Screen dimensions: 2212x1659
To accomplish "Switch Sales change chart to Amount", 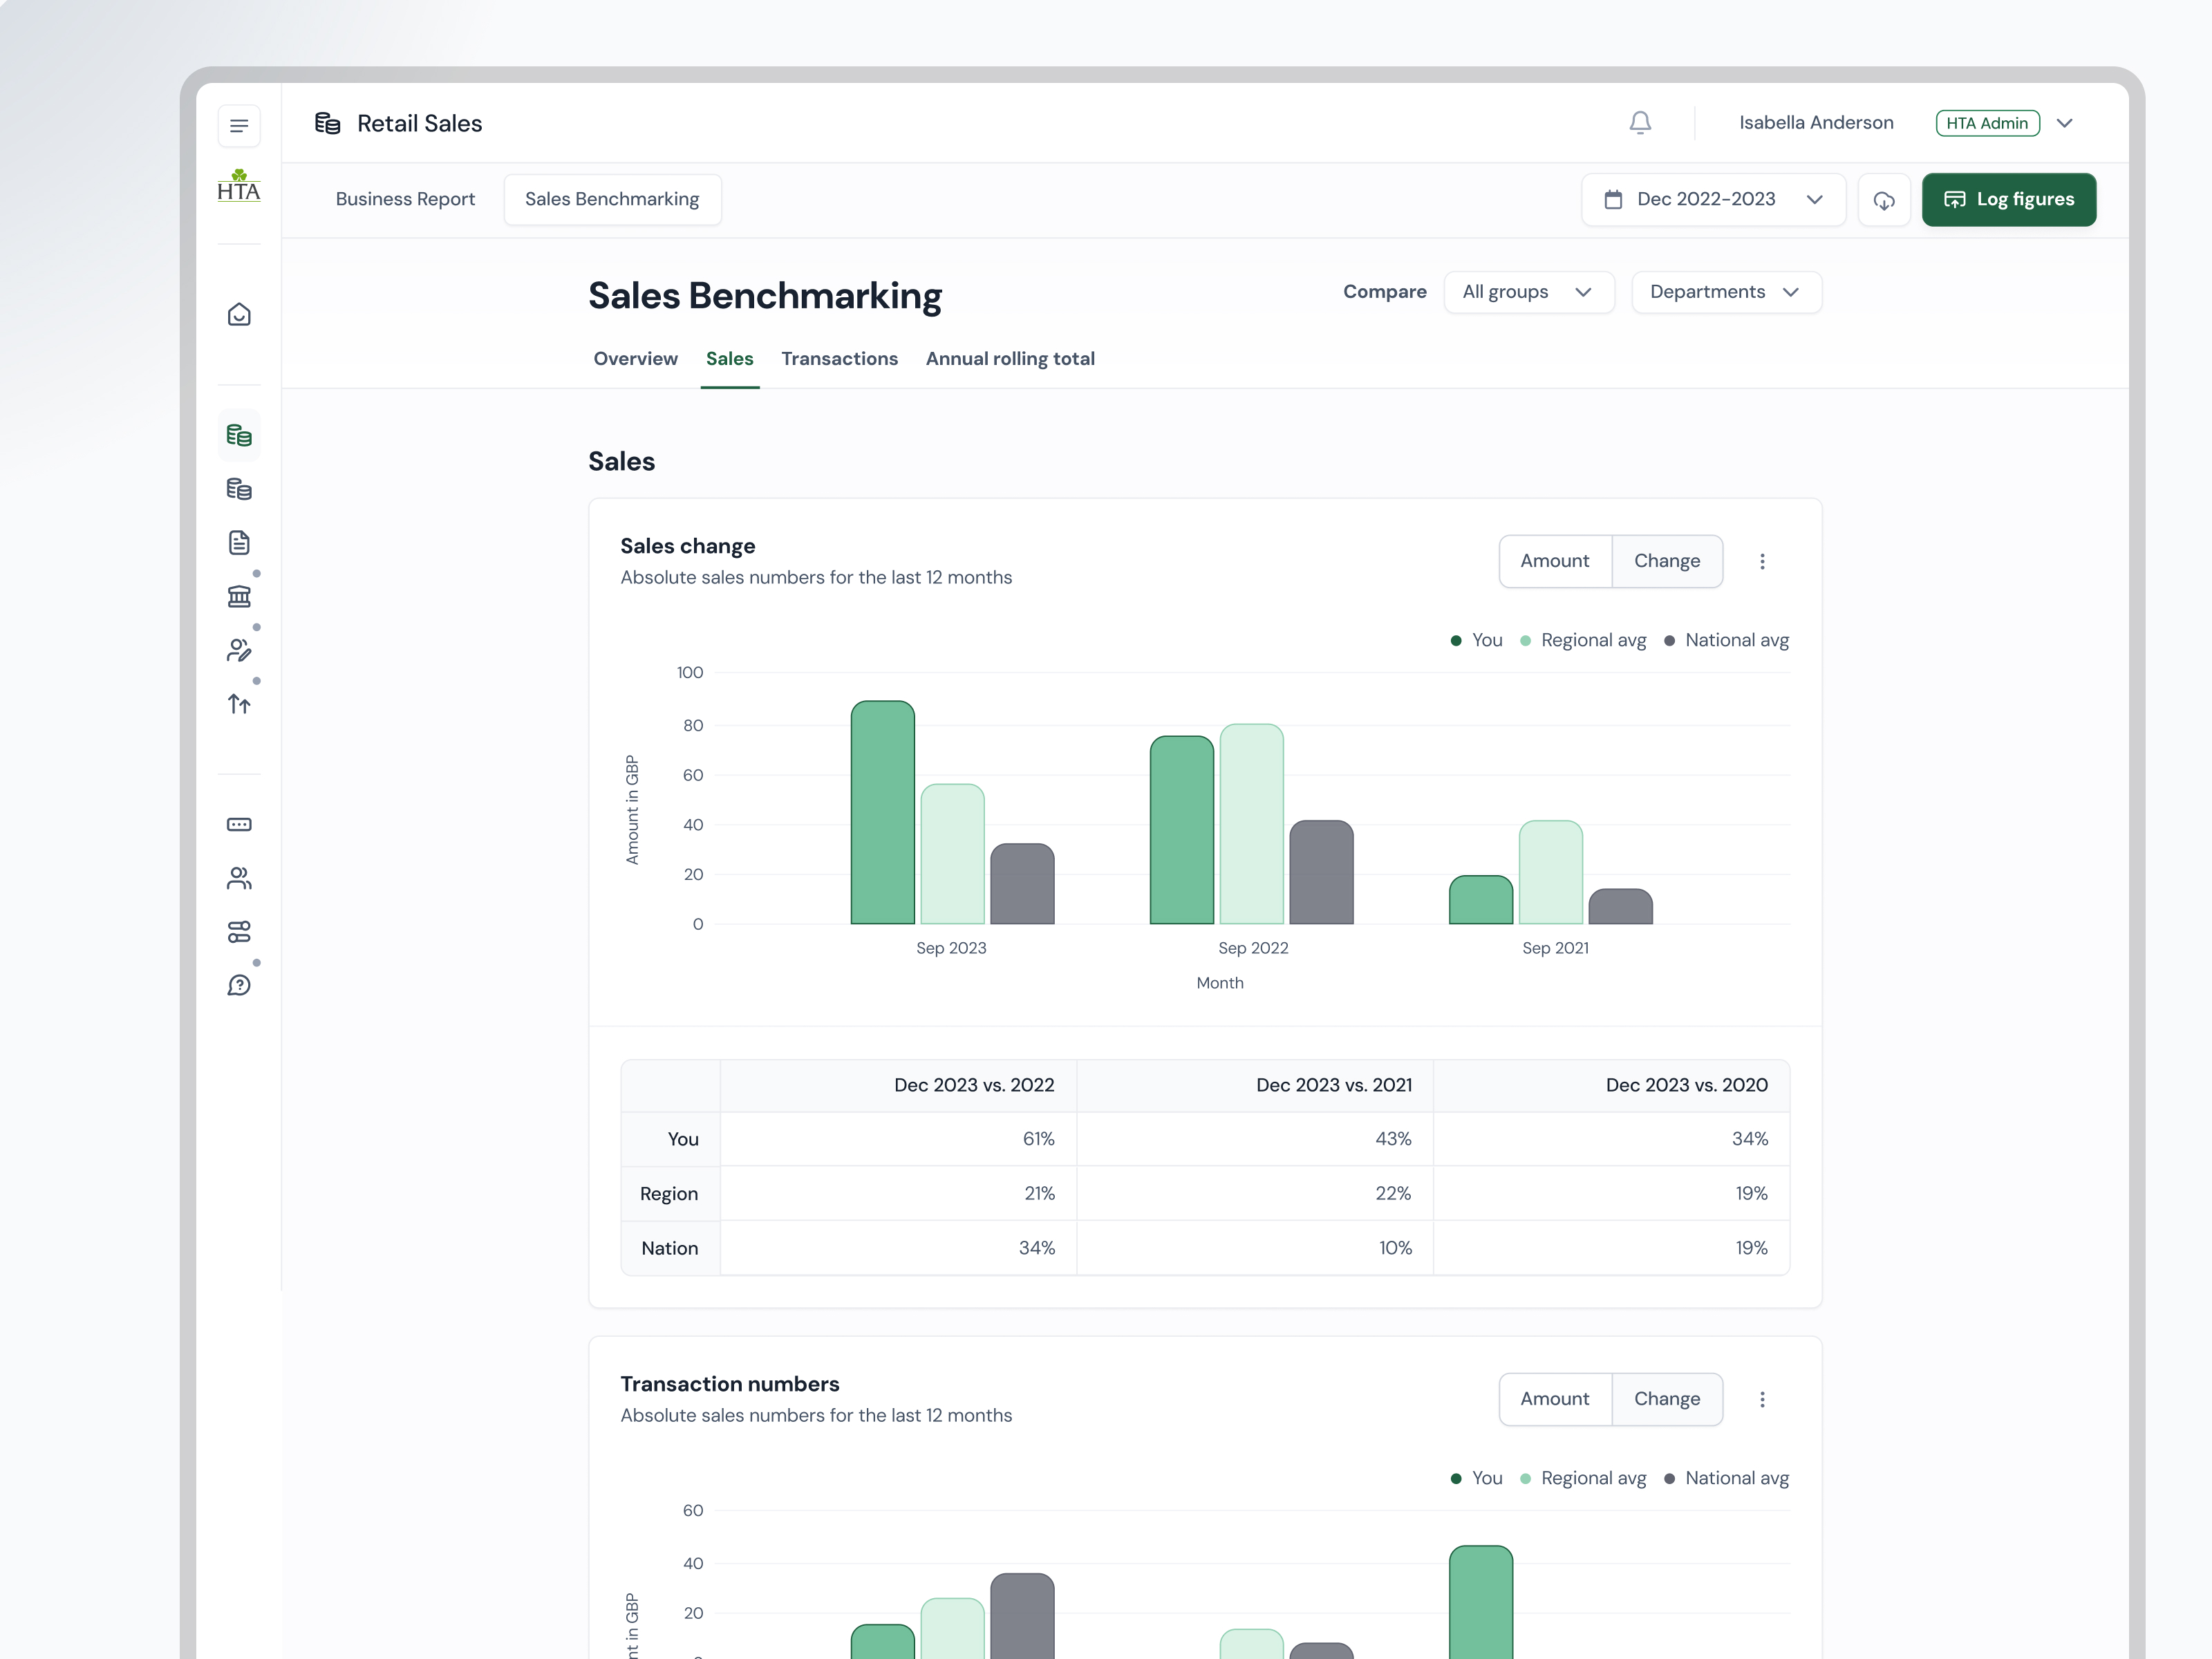I will pos(1554,562).
